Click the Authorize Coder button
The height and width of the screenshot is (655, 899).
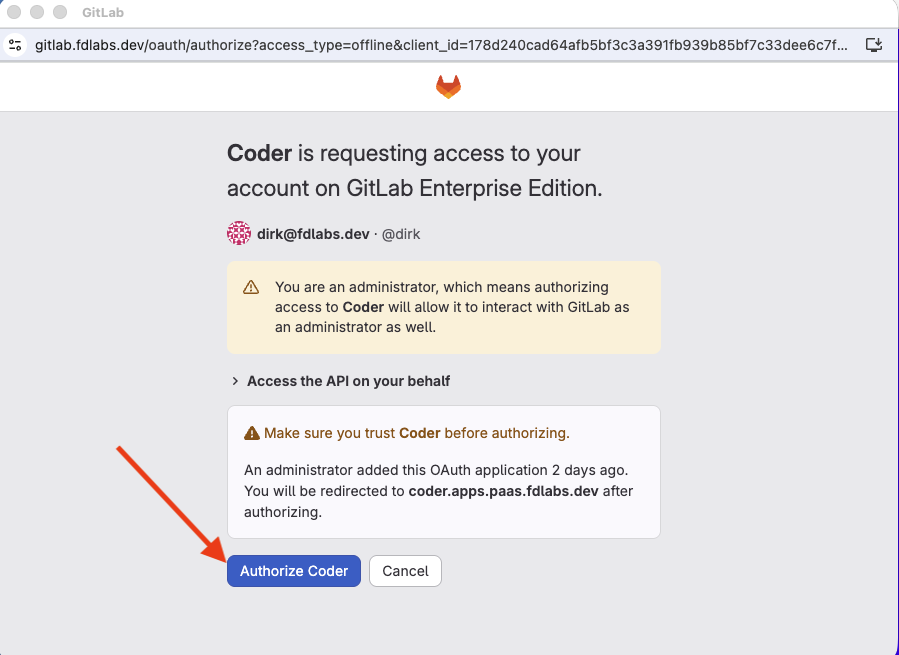pos(294,571)
